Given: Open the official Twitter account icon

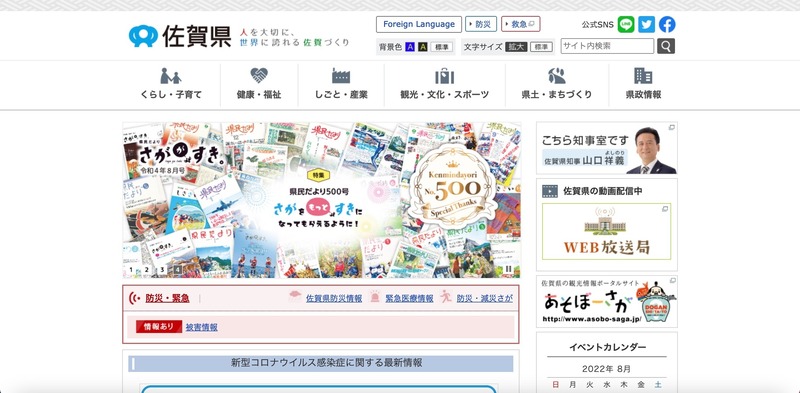Looking at the screenshot, I should [646, 24].
